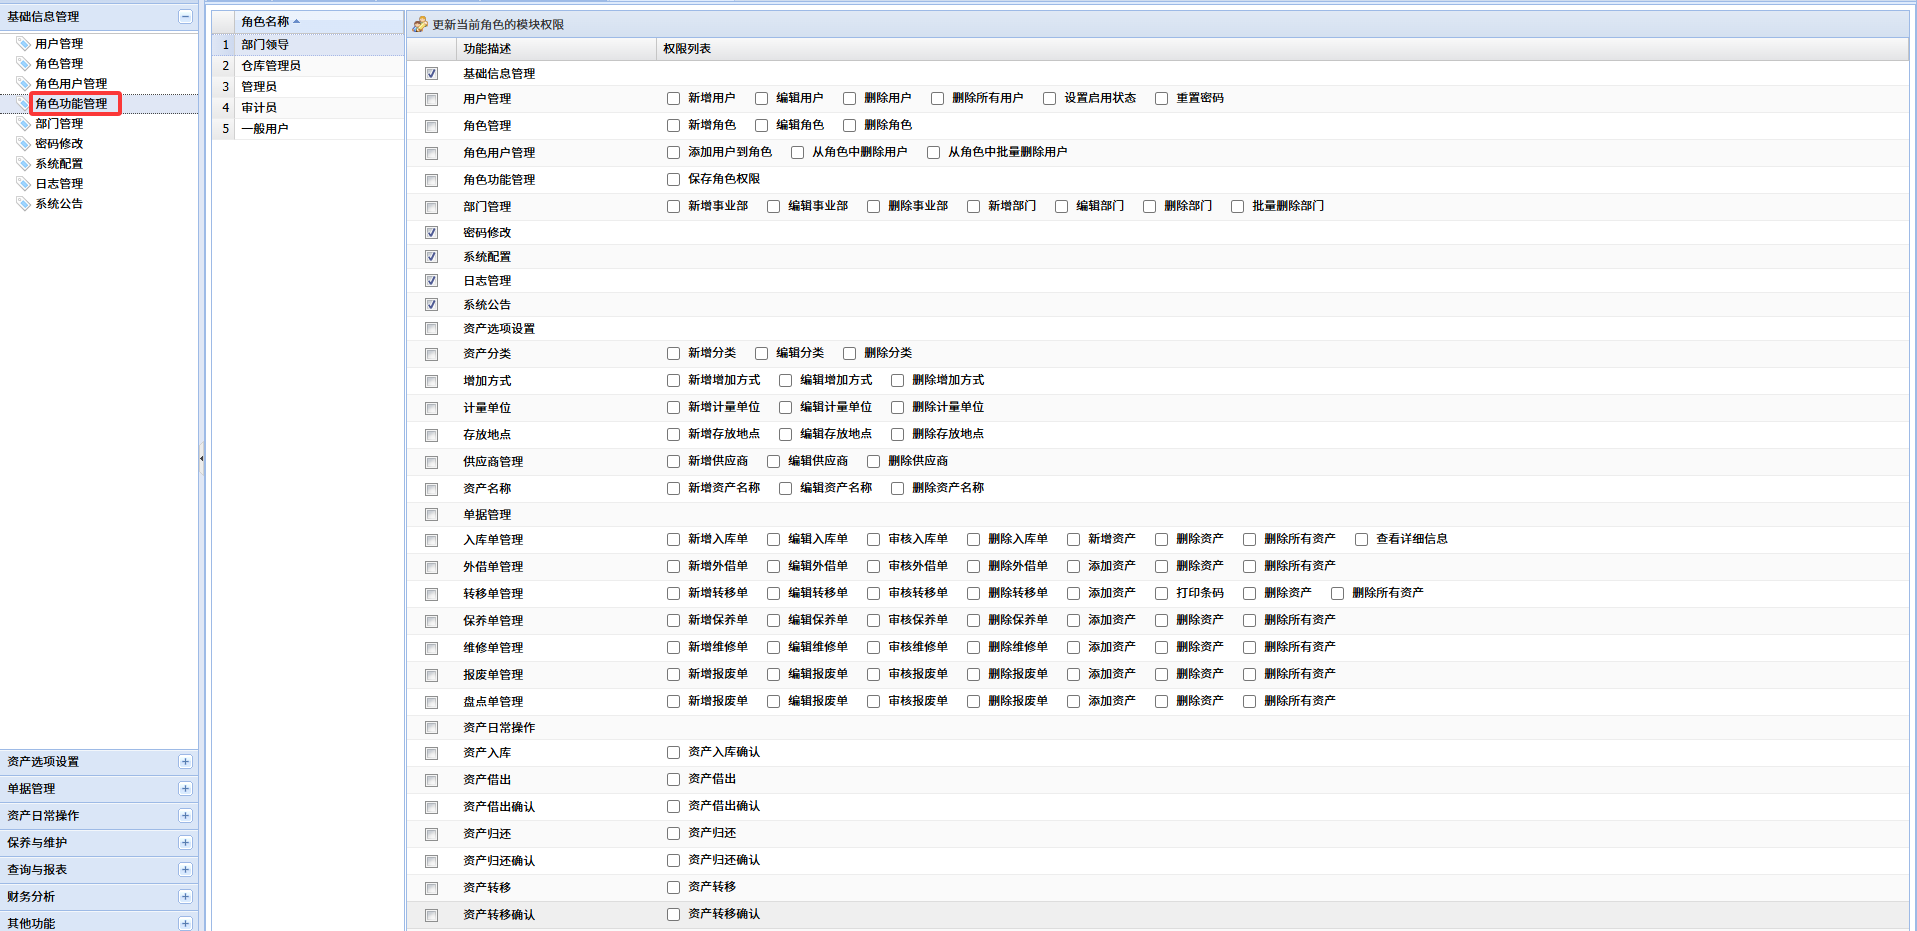Expand the 保养与维护 accordion panel

pyautogui.click(x=185, y=843)
